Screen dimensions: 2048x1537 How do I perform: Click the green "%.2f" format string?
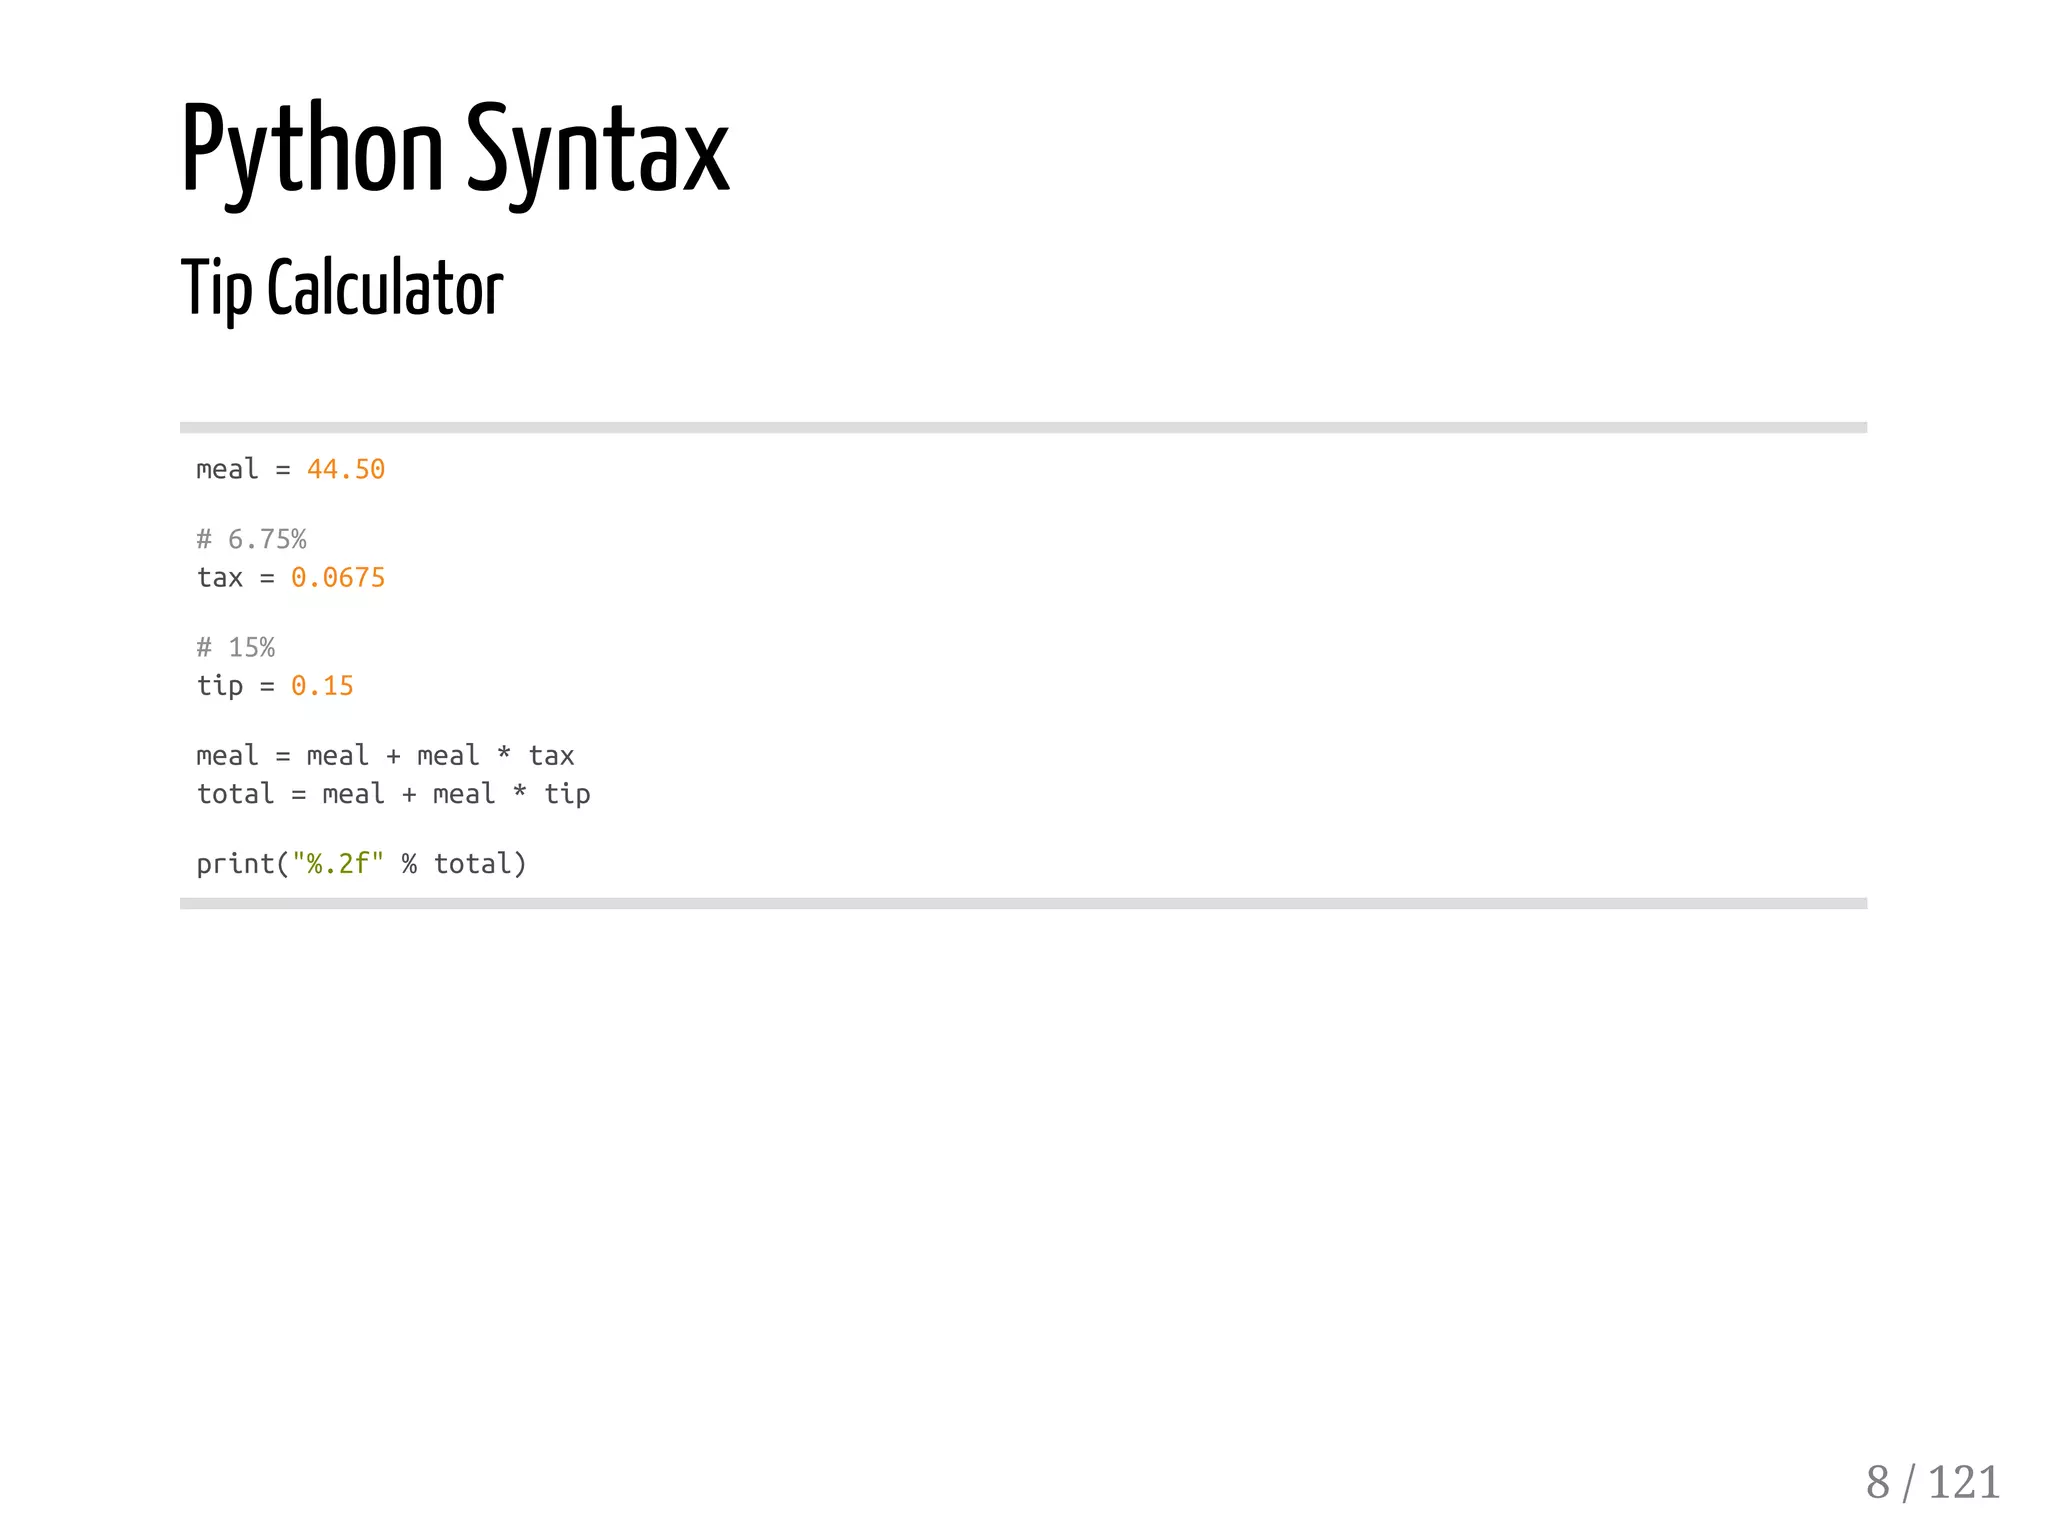tap(338, 864)
